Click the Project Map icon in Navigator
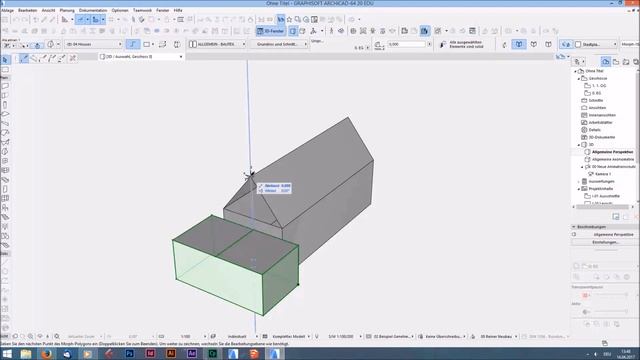640x360 pixels. point(606,62)
